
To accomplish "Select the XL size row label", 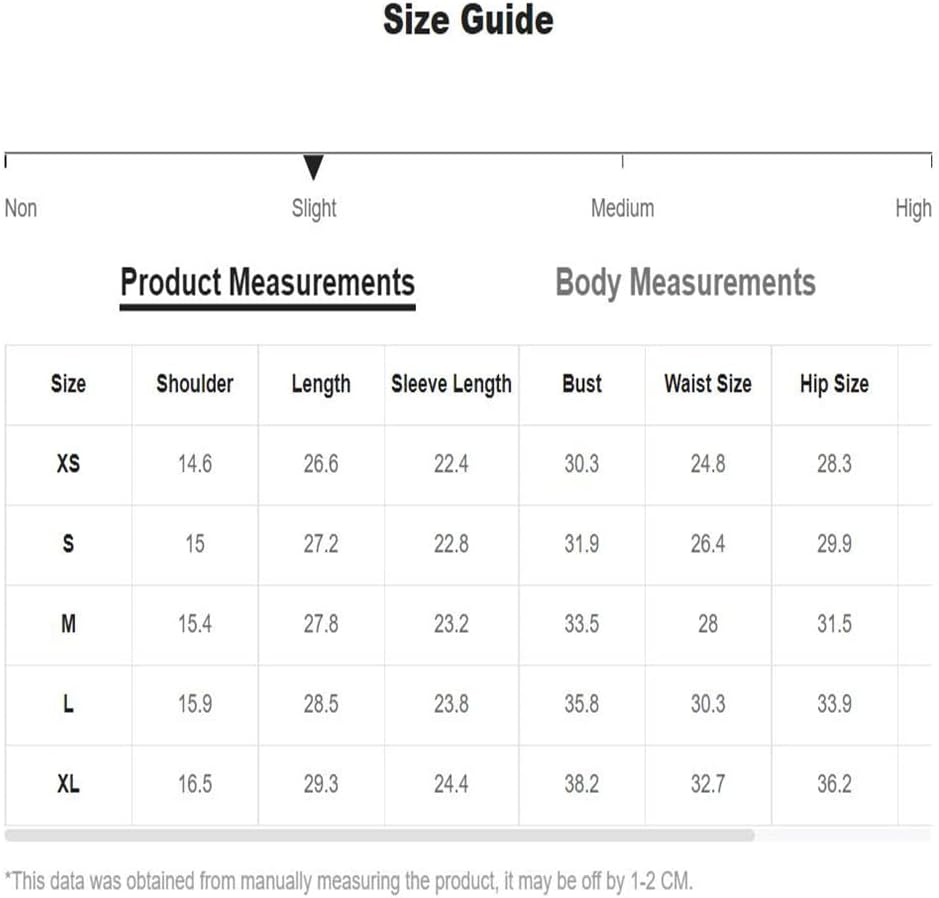I will point(68,784).
